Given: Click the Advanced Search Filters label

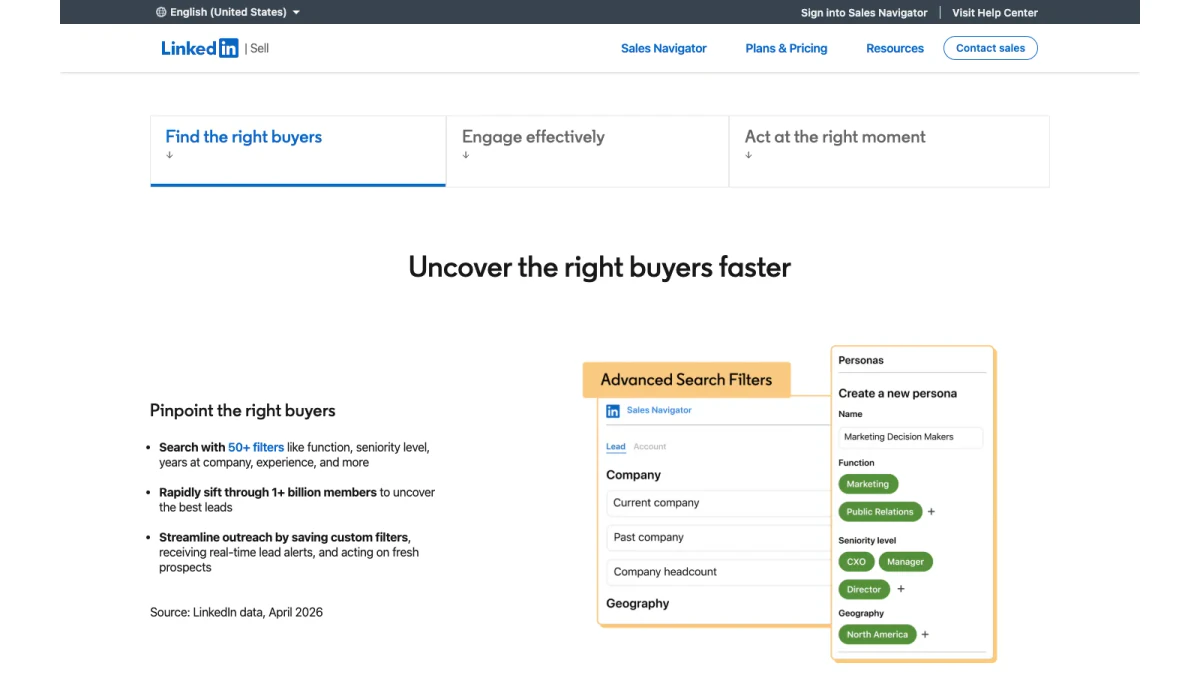Looking at the screenshot, I should pyautogui.click(x=686, y=380).
